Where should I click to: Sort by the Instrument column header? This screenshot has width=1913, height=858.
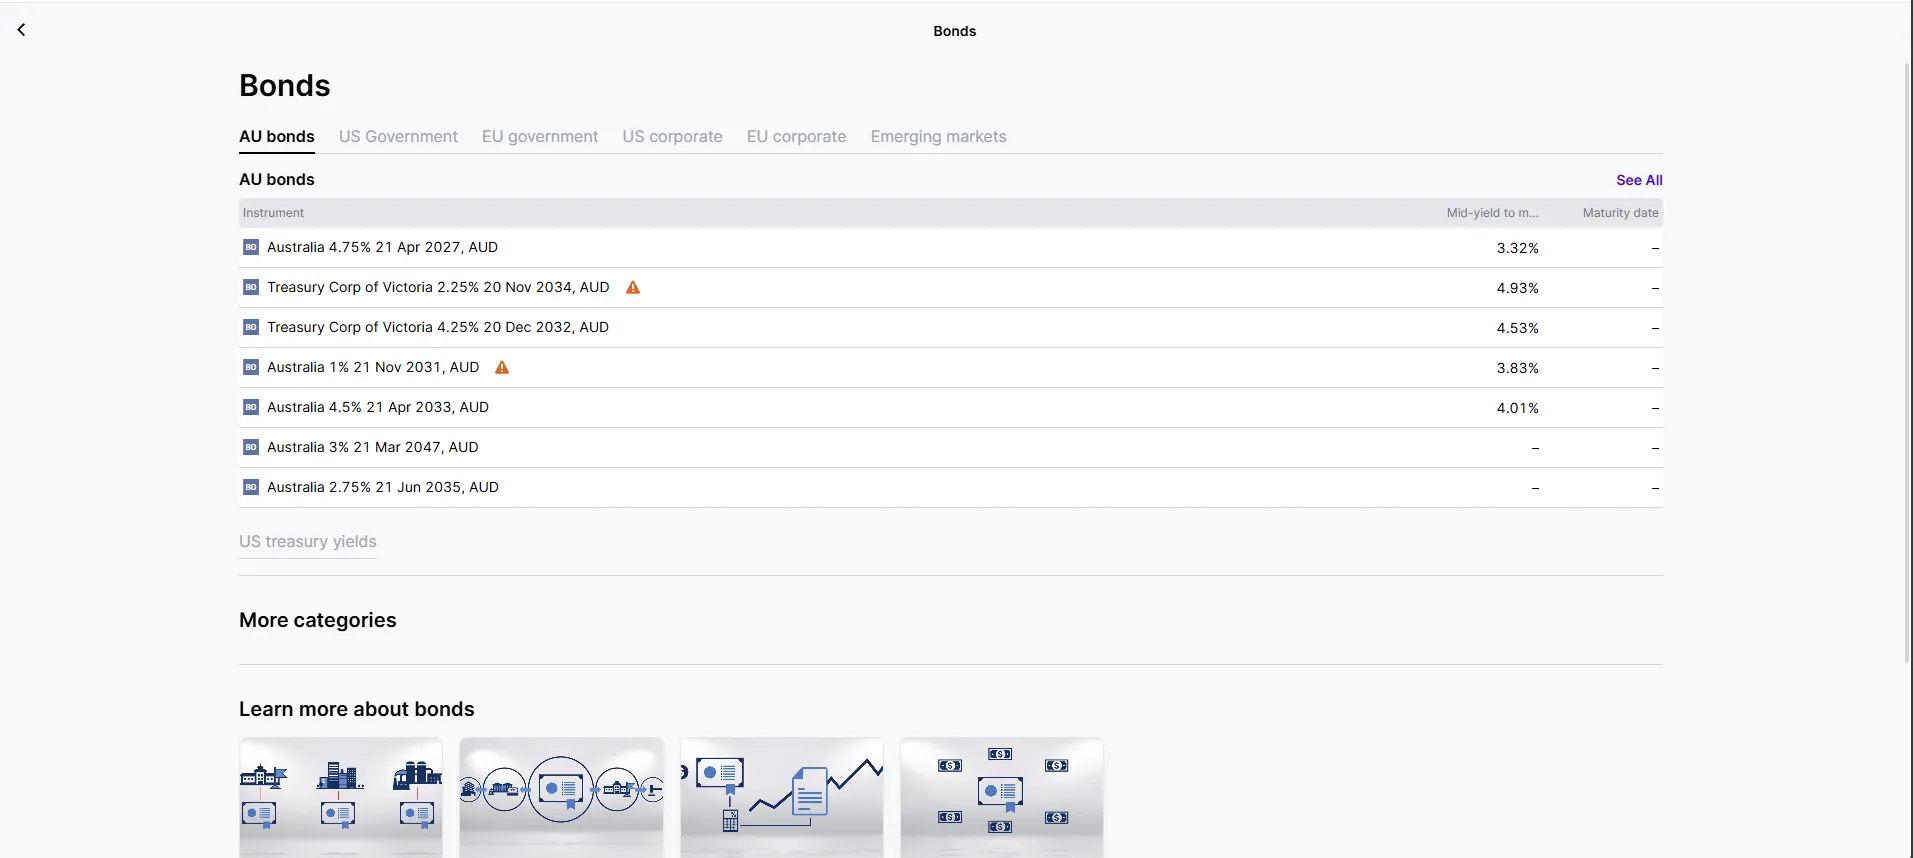273,213
